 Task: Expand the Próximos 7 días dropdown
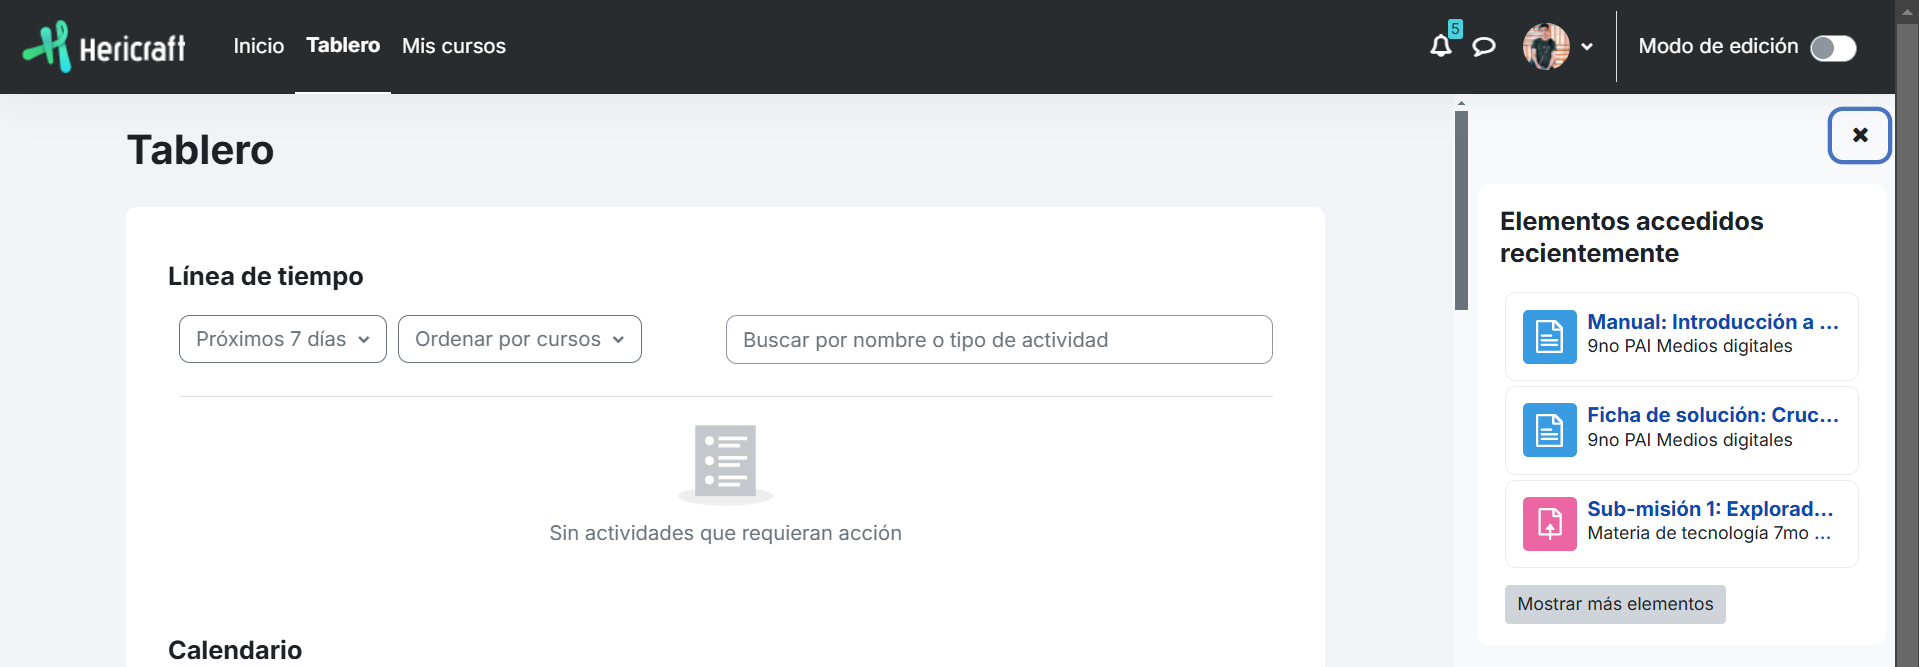click(282, 339)
